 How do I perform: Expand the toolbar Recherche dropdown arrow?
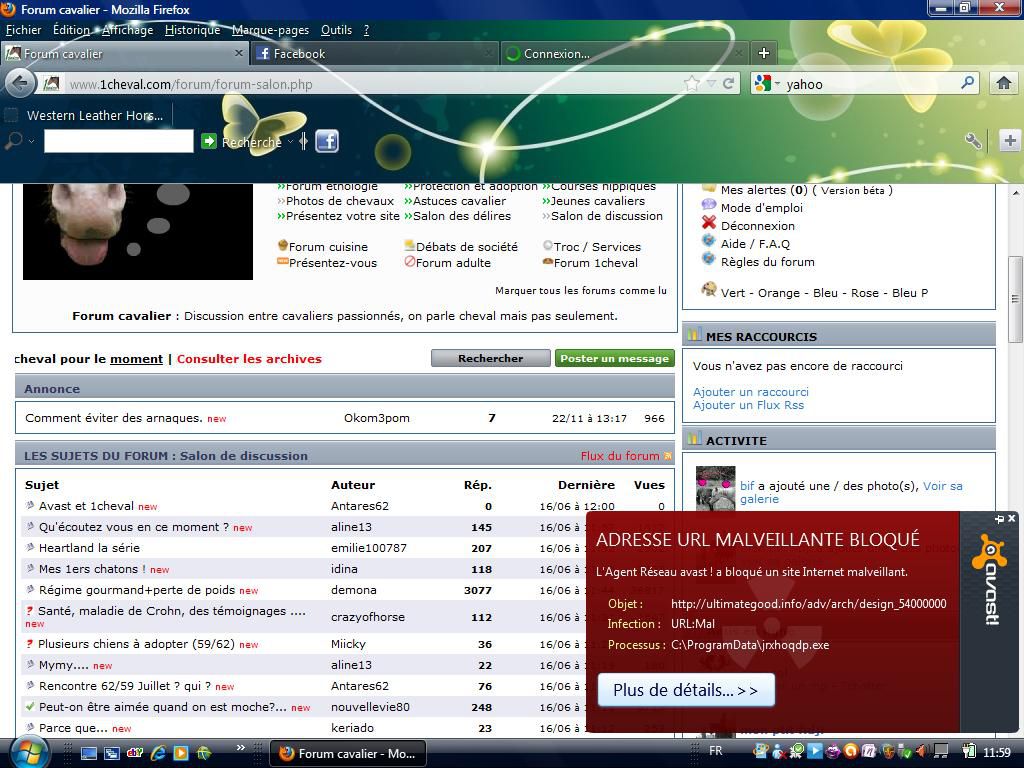coord(290,142)
